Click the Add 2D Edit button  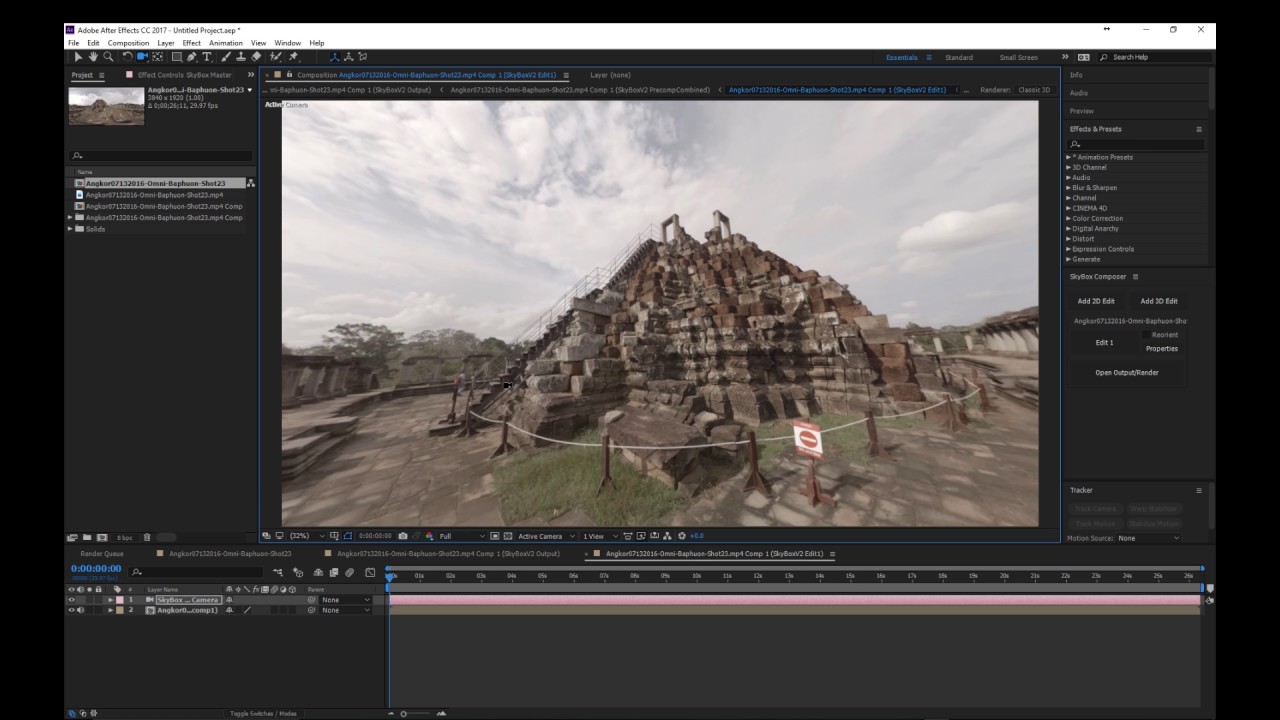(1095, 301)
